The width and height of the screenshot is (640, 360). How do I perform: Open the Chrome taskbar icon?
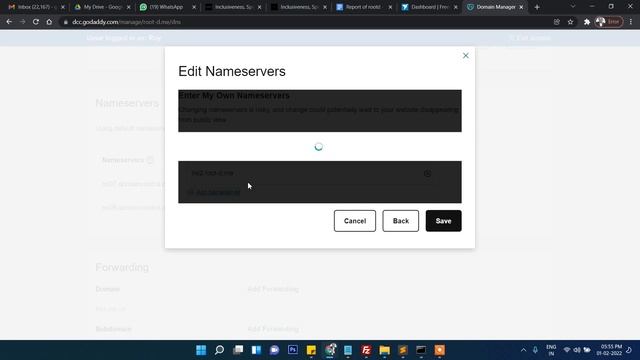coord(330,350)
